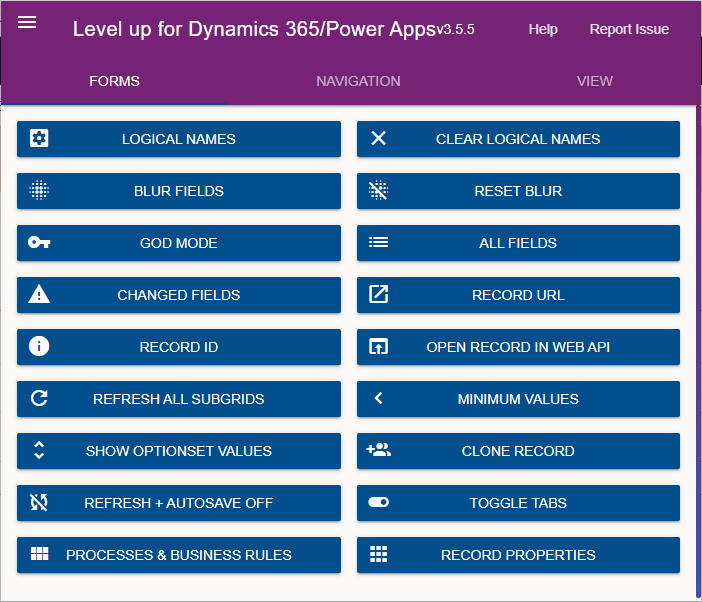Image resolution: width=702 pixels, height=602 pixels.
Task: Switch to the View tab
Action: (x=595, y=81)
